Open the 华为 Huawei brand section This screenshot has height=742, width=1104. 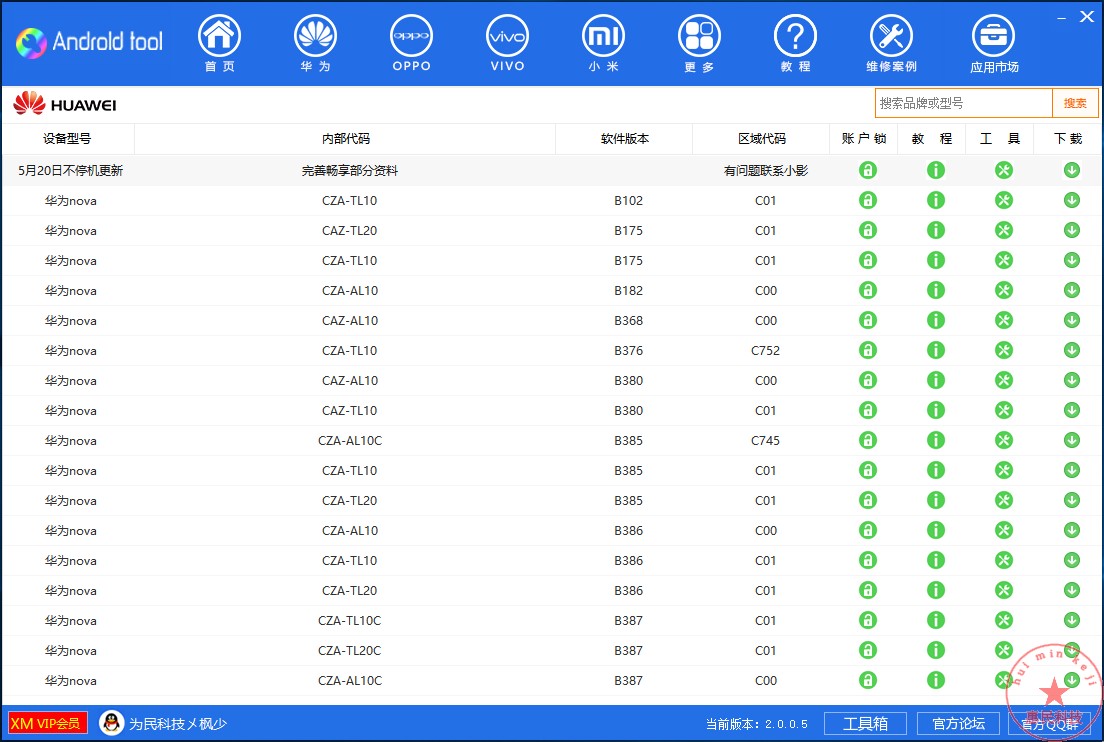(x=315, y=42)
